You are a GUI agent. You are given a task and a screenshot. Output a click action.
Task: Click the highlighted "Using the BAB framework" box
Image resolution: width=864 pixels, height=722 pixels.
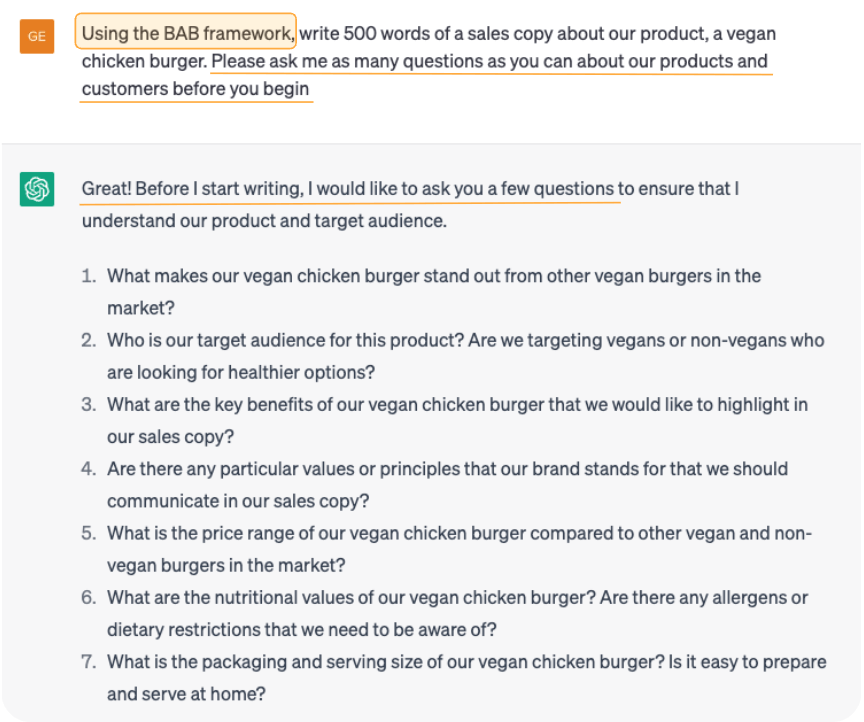[x=186, y=34]
